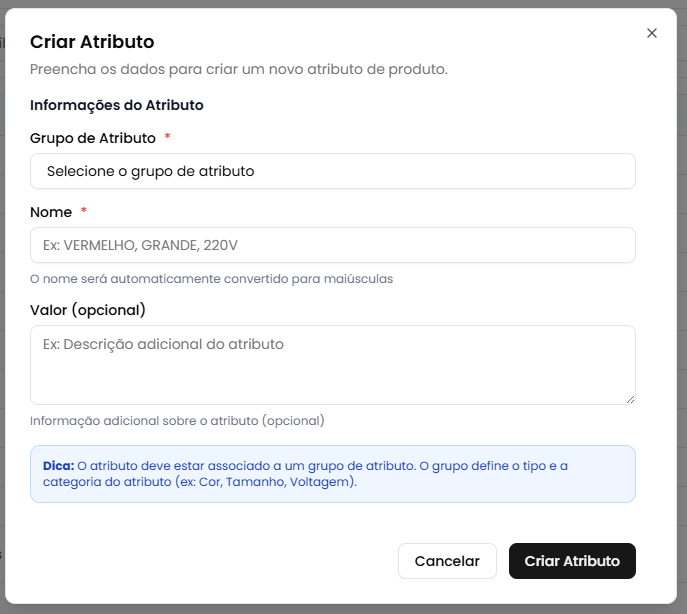Image resolution: width=687 pixels, height=614 pixels.
Task: Click the Valor (opcional) label
Action: 88,310
